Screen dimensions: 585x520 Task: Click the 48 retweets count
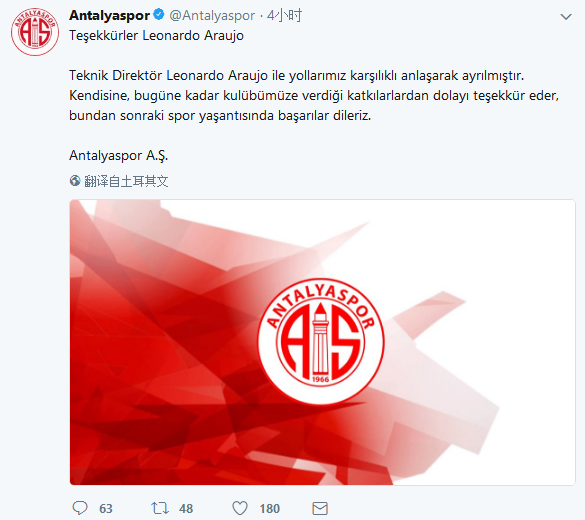tap(186, 508)
